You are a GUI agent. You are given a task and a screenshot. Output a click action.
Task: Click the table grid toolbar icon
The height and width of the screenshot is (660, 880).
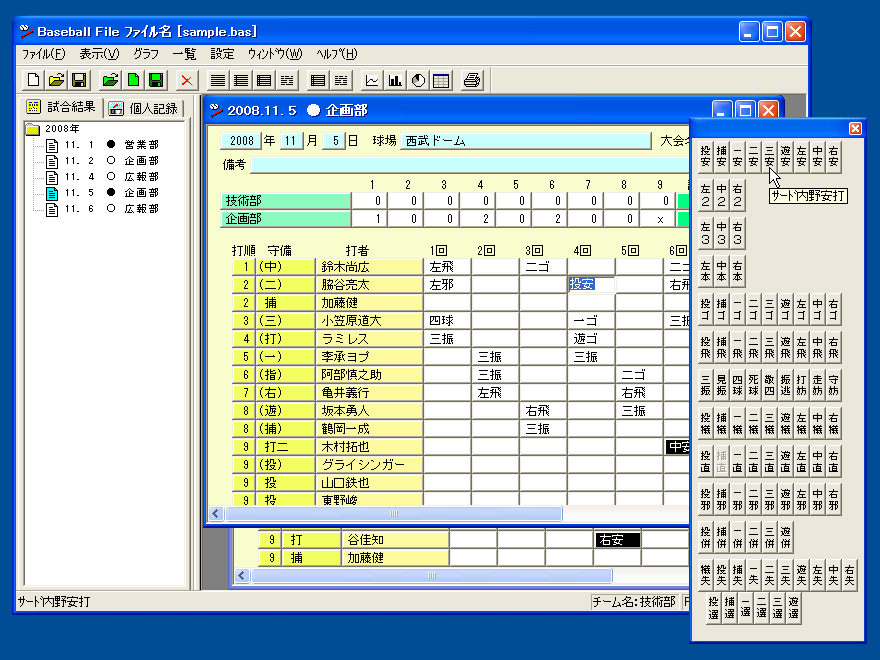click(x=441, y=80)
